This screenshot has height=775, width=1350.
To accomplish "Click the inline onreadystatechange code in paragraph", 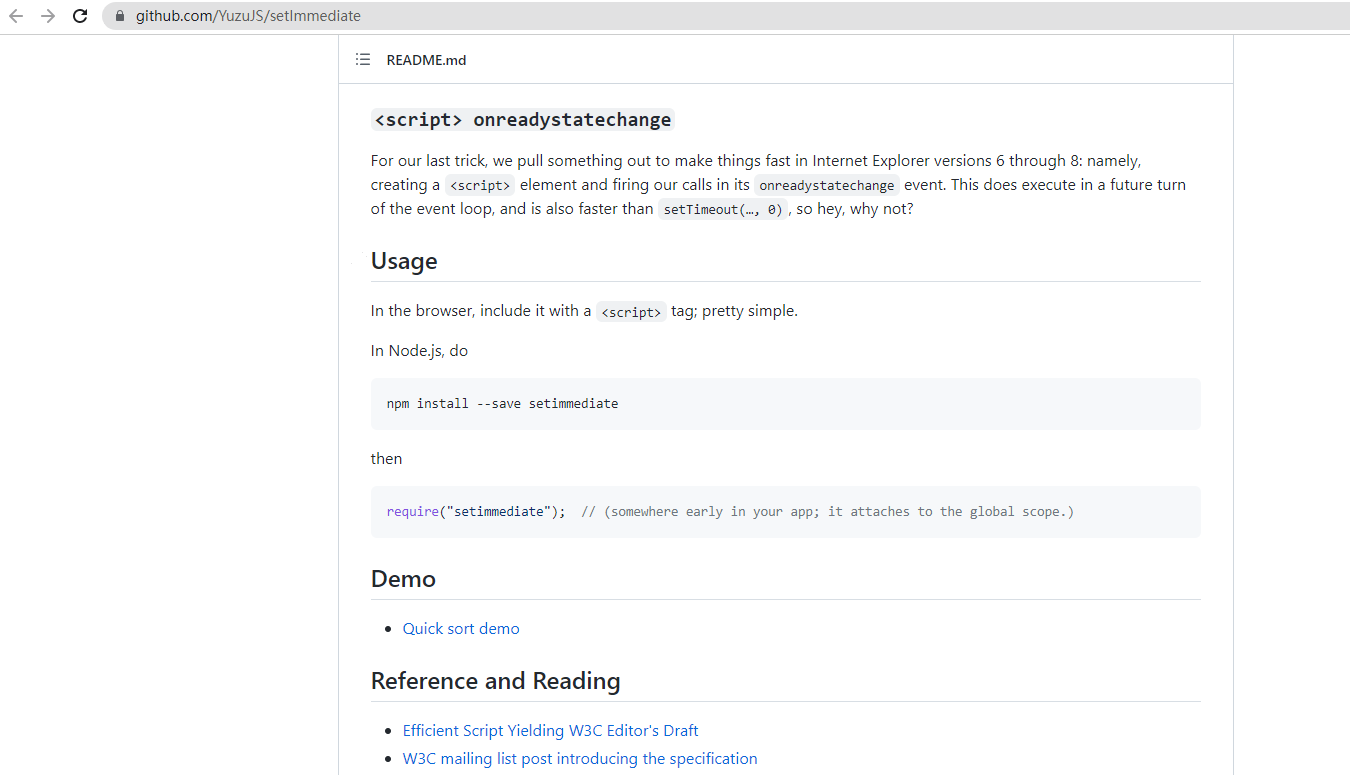I will click(826, 186).
